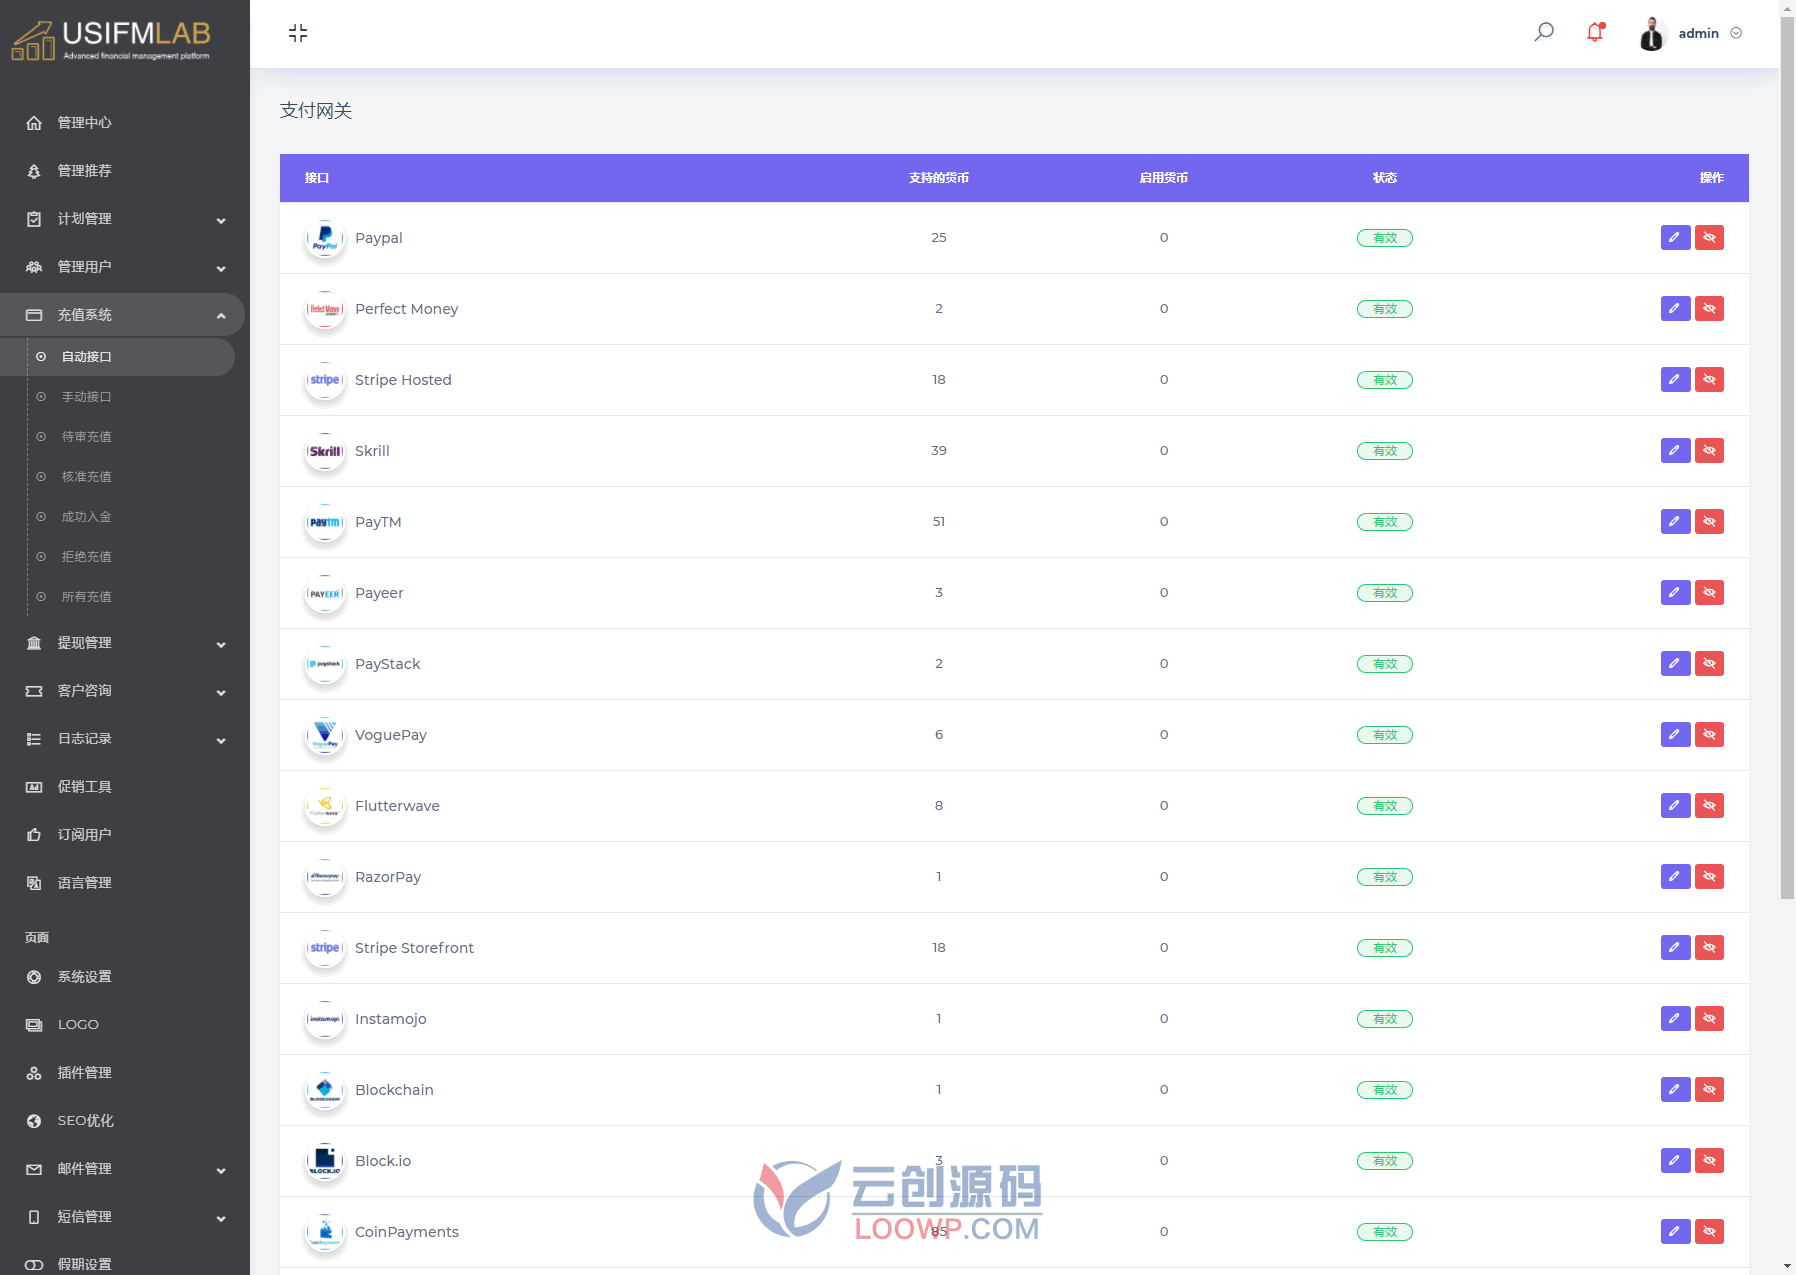Screen dimensions: 1796x1275
Task: Disable the PayStack gateway
Action: coord(1709,664)
